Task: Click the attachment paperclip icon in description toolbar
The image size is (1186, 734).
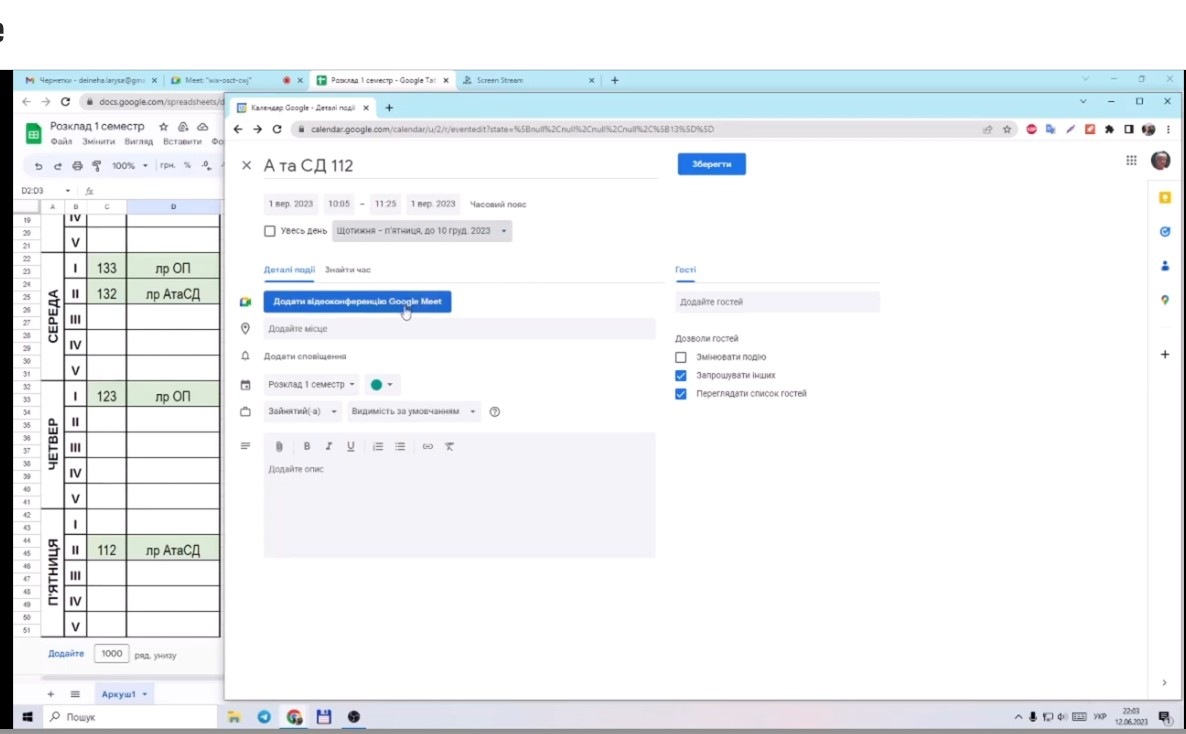Action: tap(280, 447)
